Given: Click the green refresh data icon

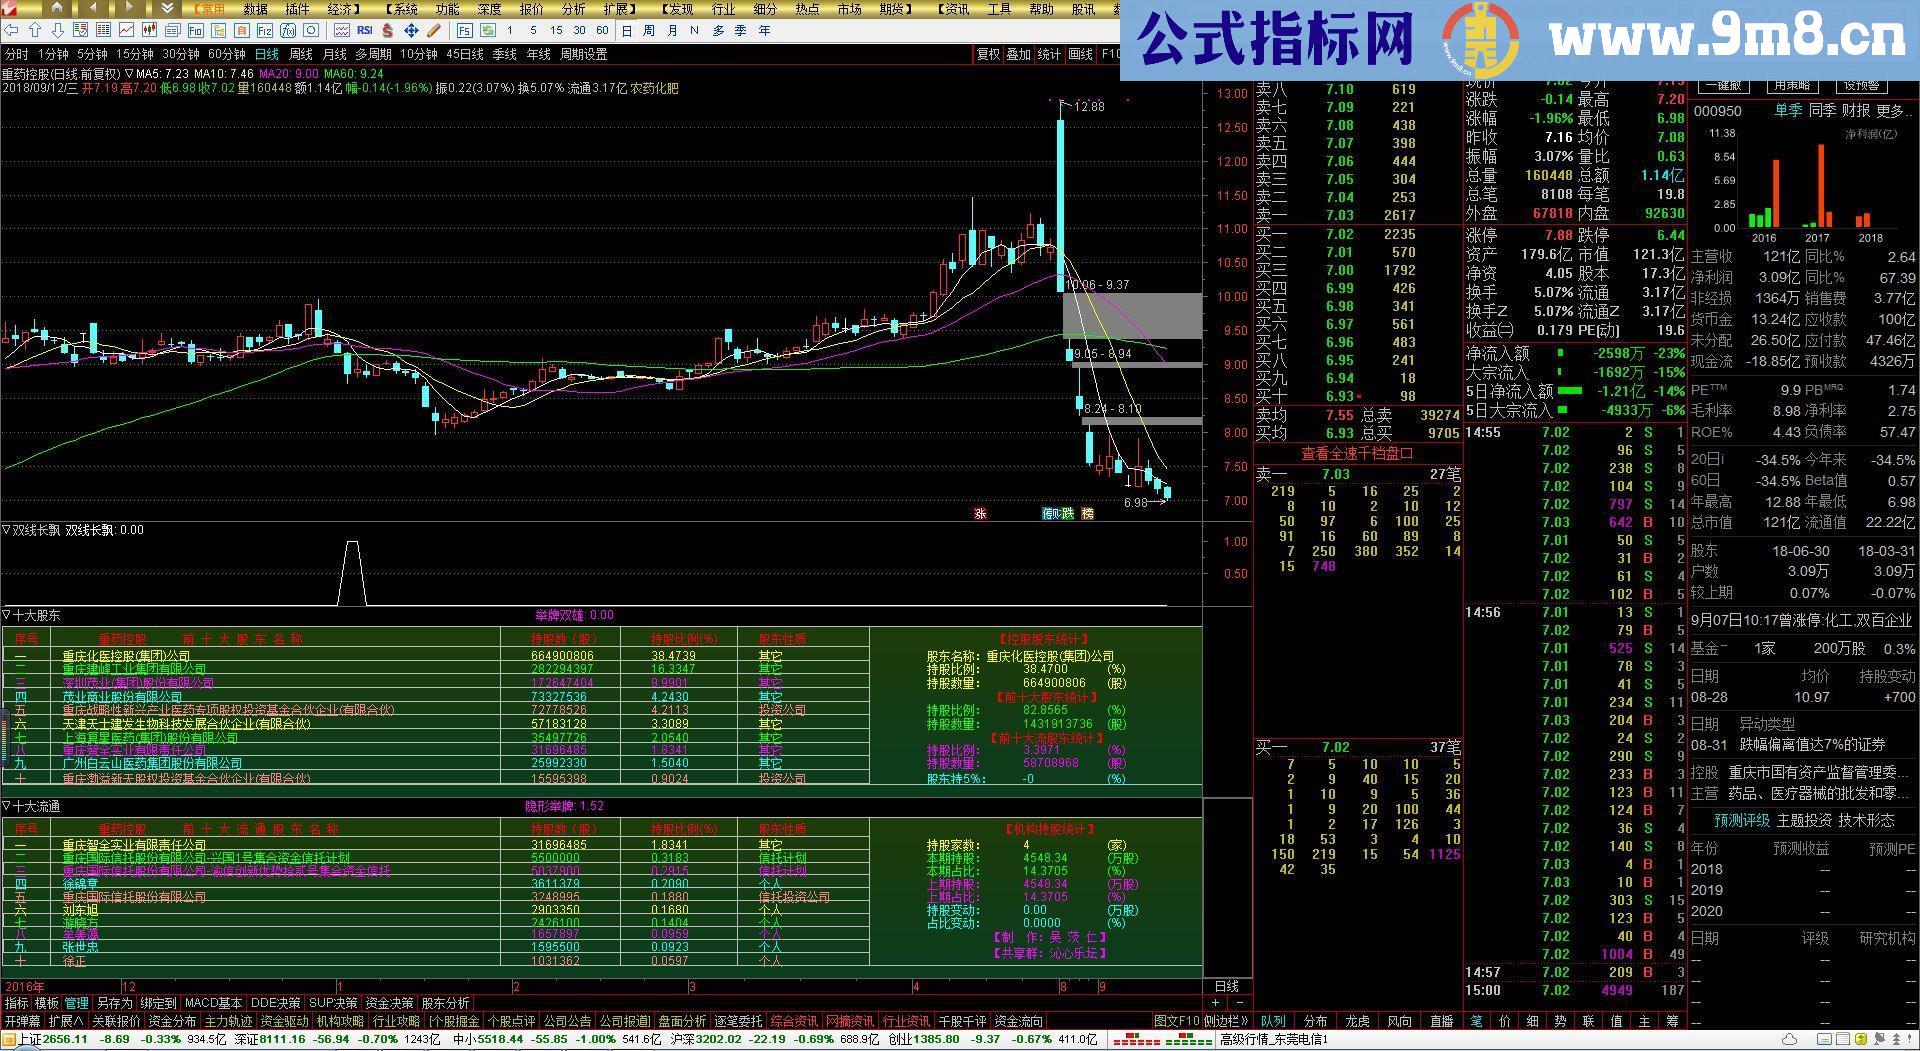Looking at the screenshot, I should [488, 31].
